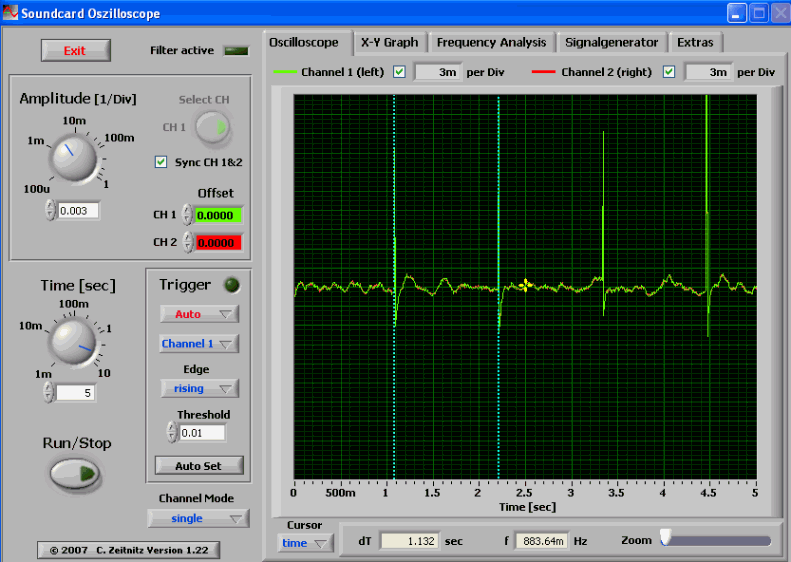Open the Edge rising dropdown
The image size is (791, 562).
(x=199, y=388)
